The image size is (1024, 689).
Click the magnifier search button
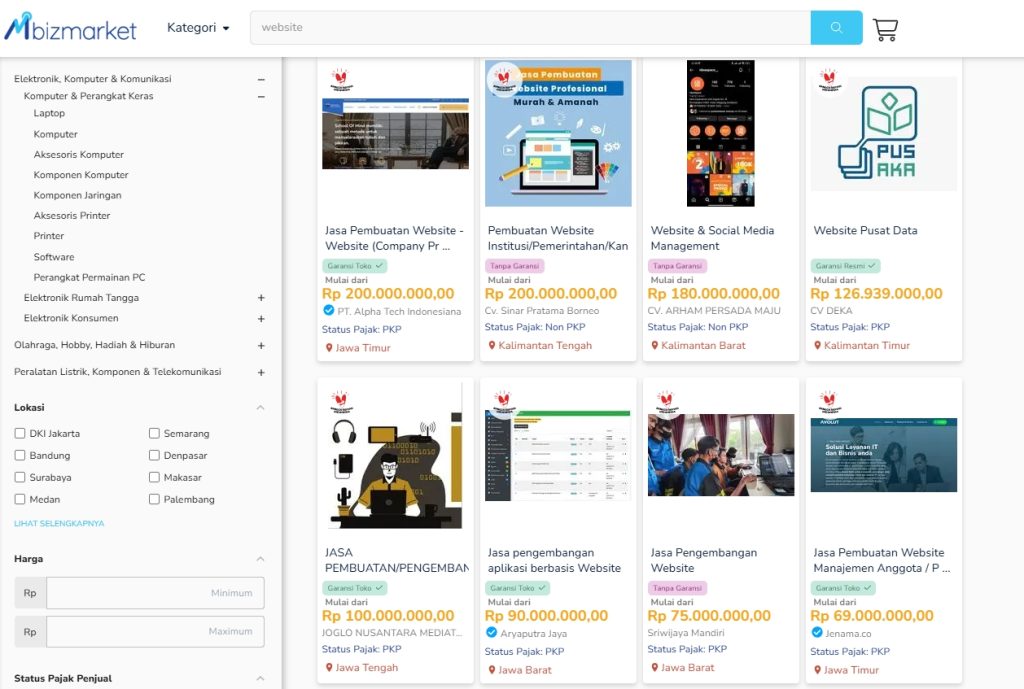836,28
